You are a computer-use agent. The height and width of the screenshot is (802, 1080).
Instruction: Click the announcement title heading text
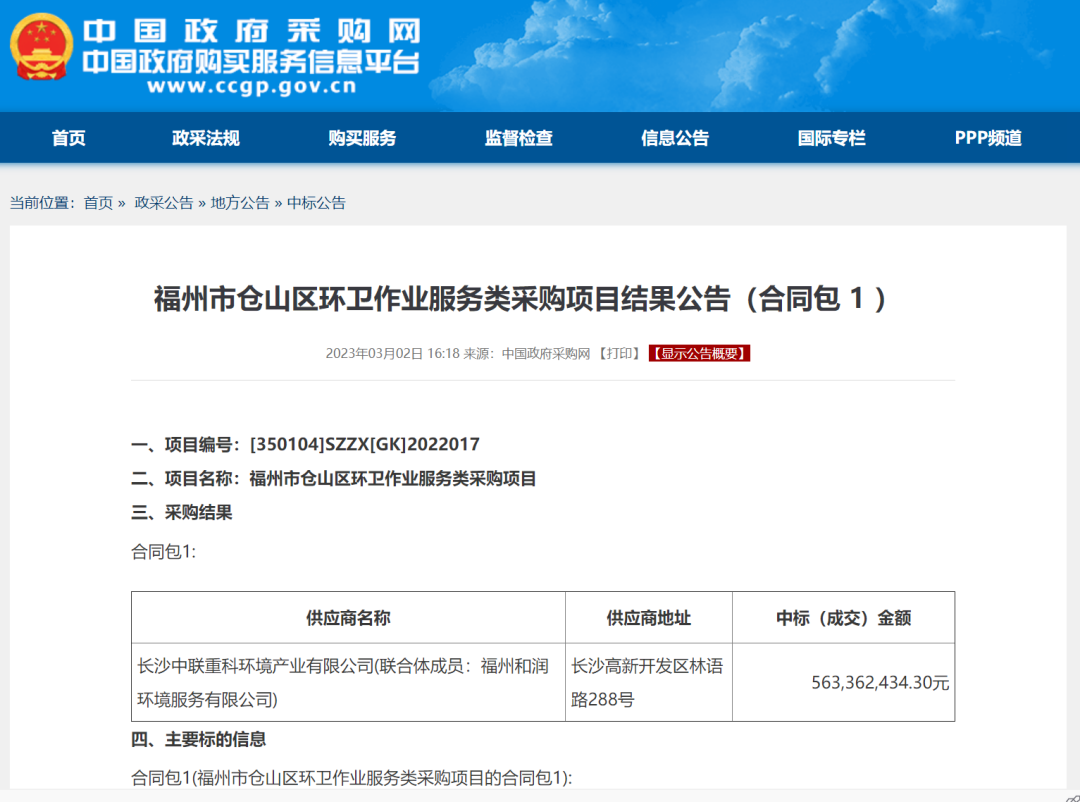tap(521, 298)
